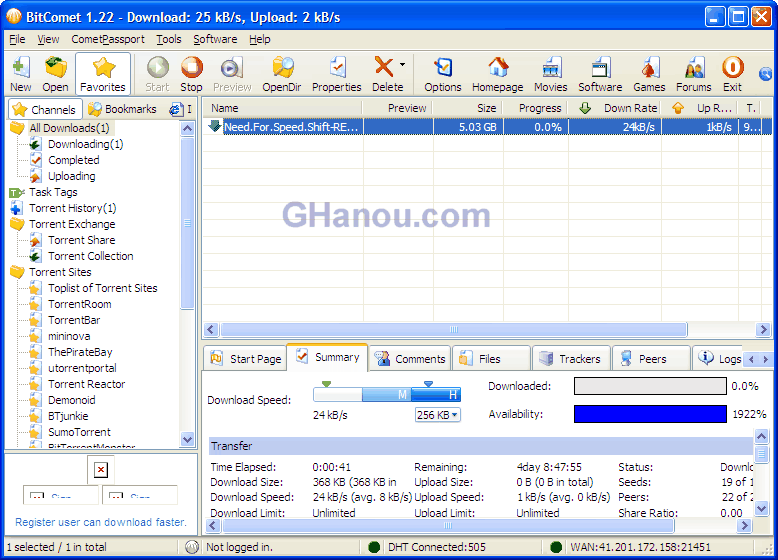Open the Tools menu
This screenshot has width=778, height=560.
pos(169,39)
